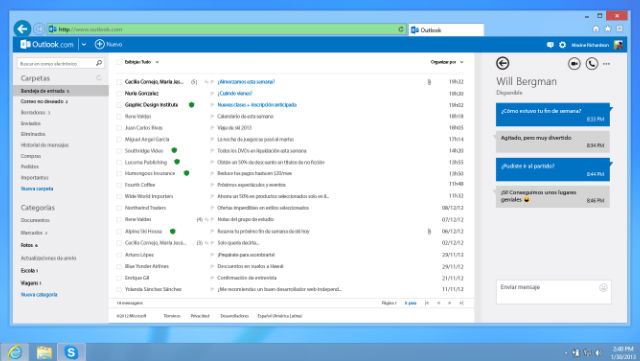Image resolution: width=640 pixels, height=361 pixels.
Task: Open Skype from the taskbar
Action: (71, 352)
